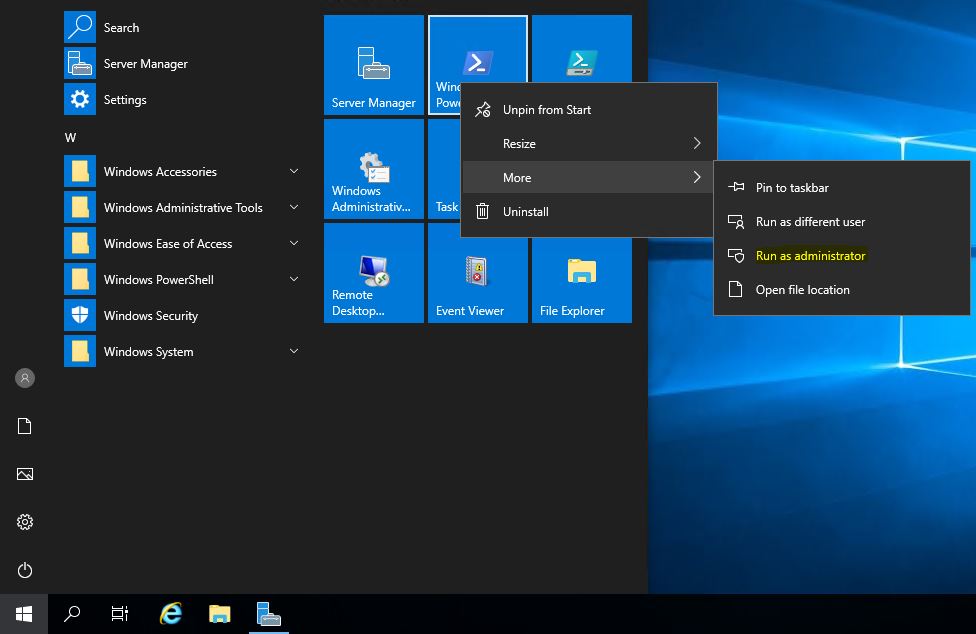Open Settings gear in the Start sidebar
976x634 pixels.
coord(25,522)
